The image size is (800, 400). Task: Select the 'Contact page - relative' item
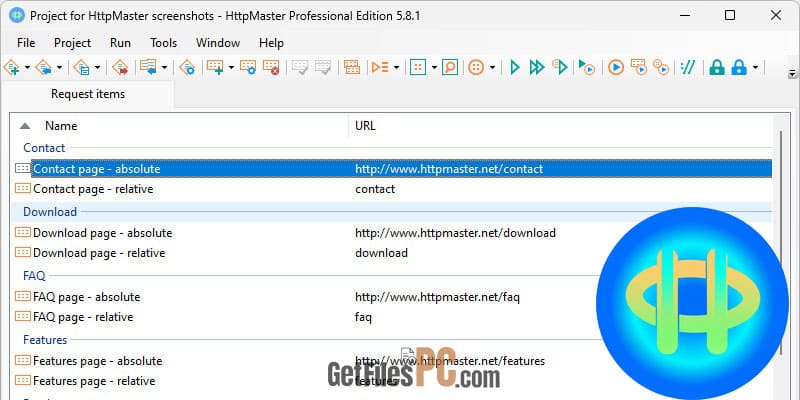pyautogui.click(x=93, y=189)
